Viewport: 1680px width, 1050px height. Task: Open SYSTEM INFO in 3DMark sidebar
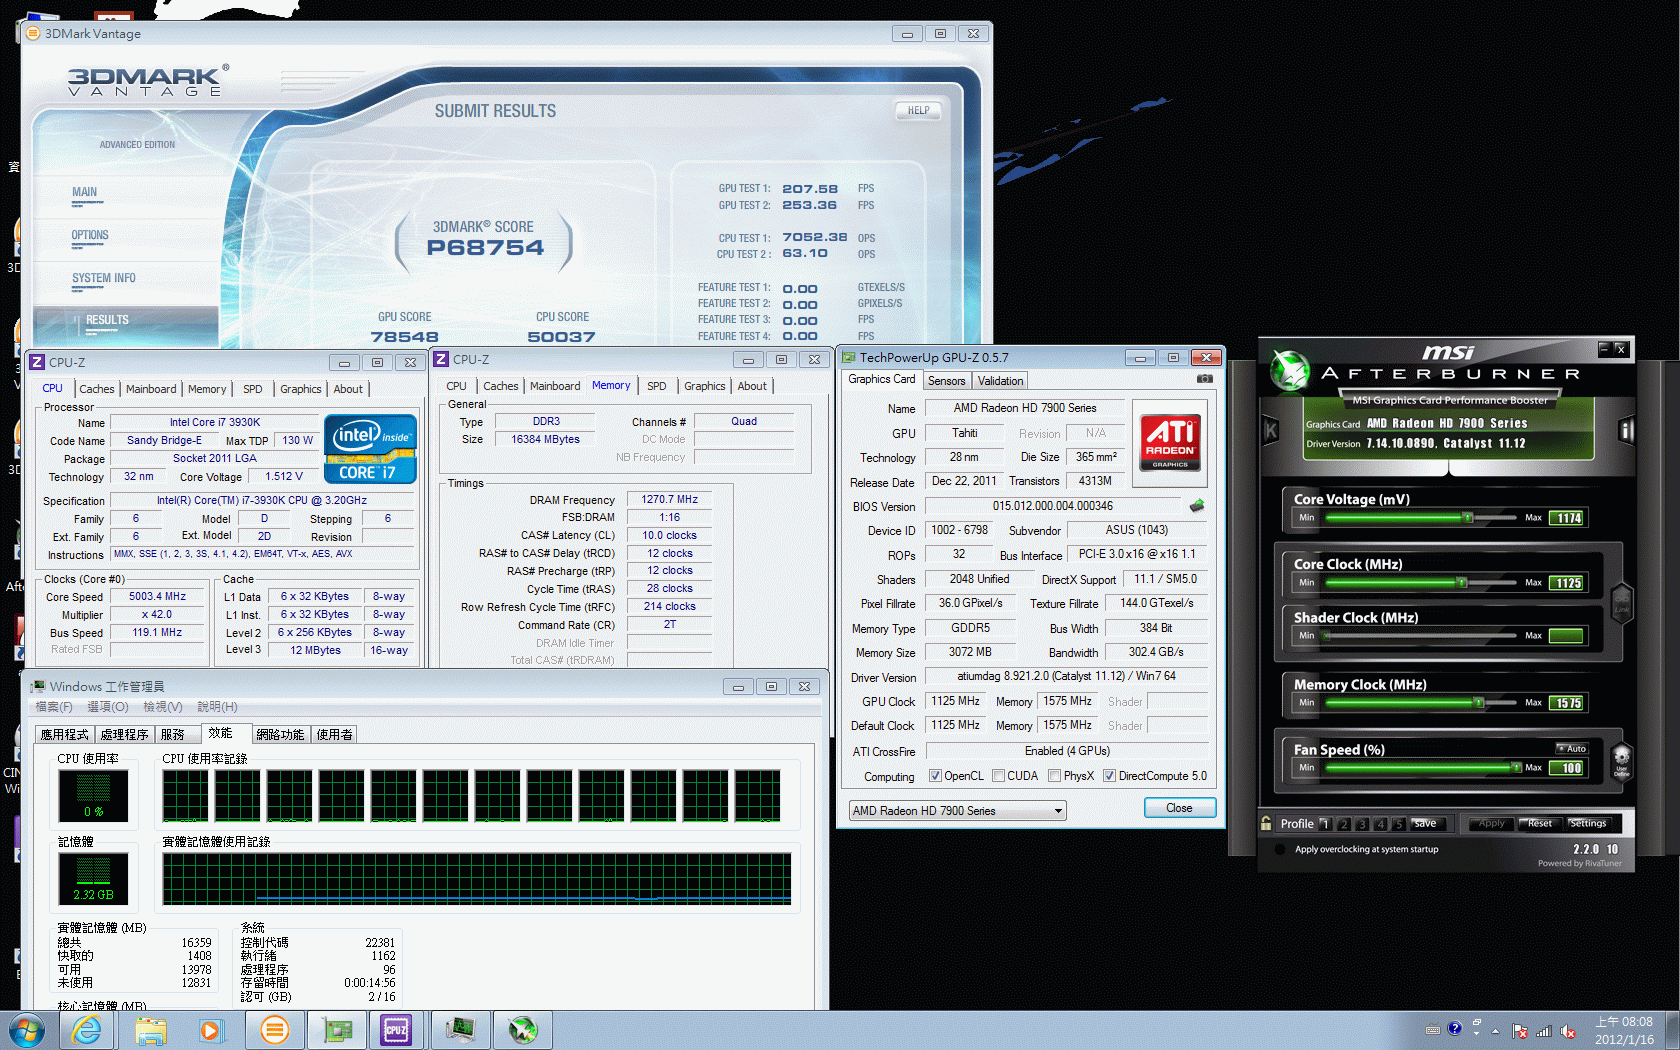click(104, 279)
